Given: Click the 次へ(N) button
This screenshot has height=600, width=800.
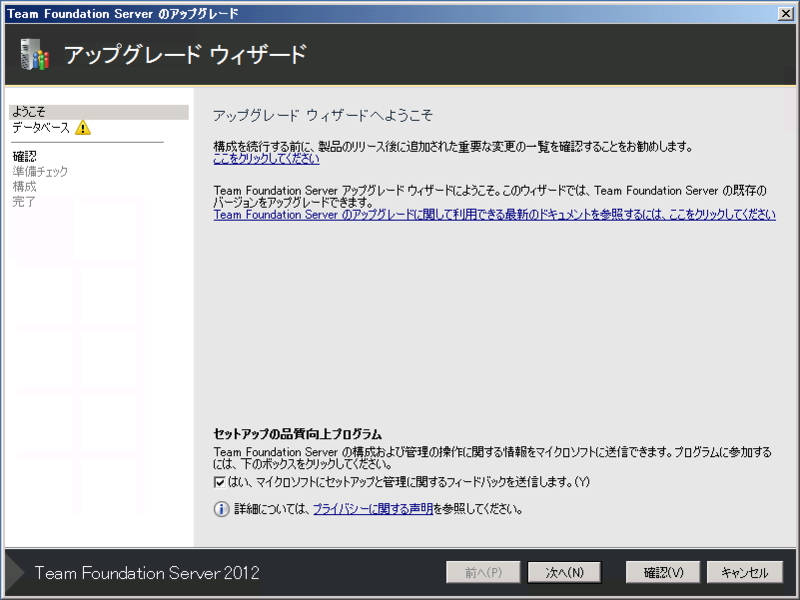Looking at the screenshot, I should [x=564, y=572].
